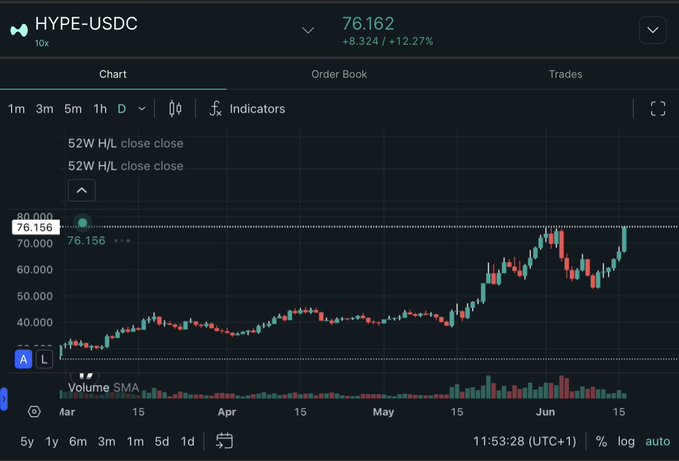This screenshot has width=679, height=461.
Task: Click the 76.156 price axis label
Action: click(x=35, y=227)
